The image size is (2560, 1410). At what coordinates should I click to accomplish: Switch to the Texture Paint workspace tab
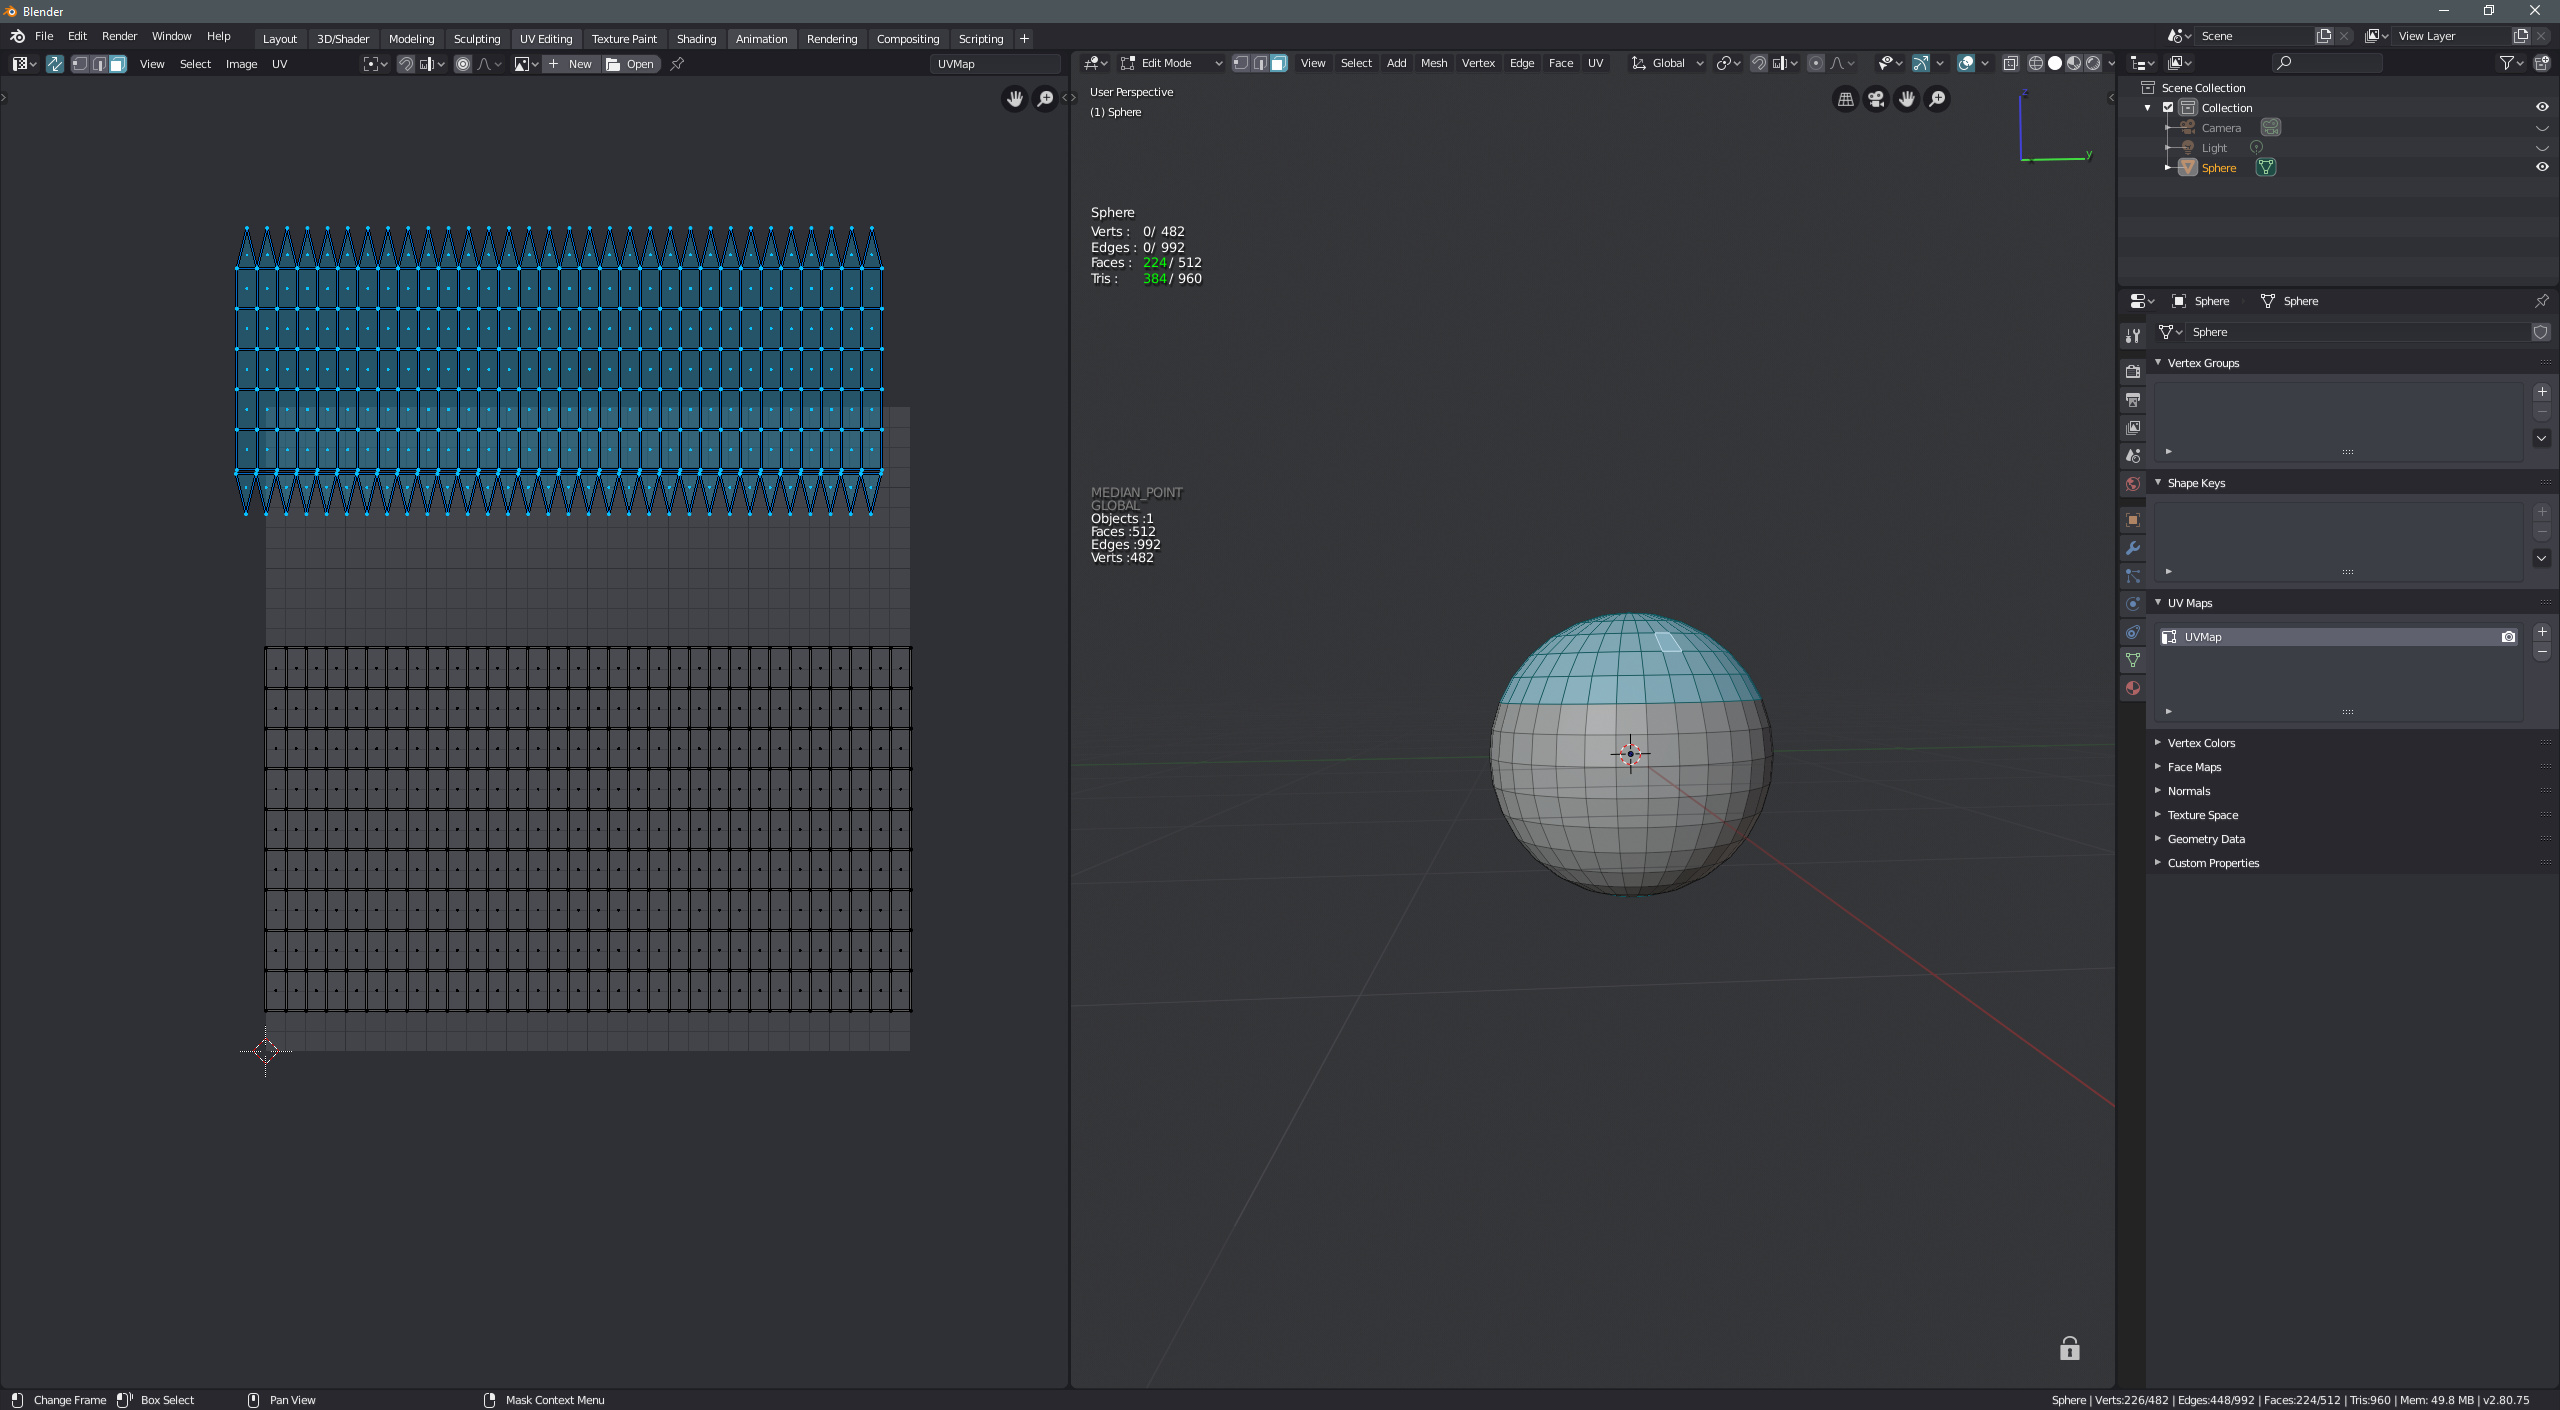coord(624,39)
